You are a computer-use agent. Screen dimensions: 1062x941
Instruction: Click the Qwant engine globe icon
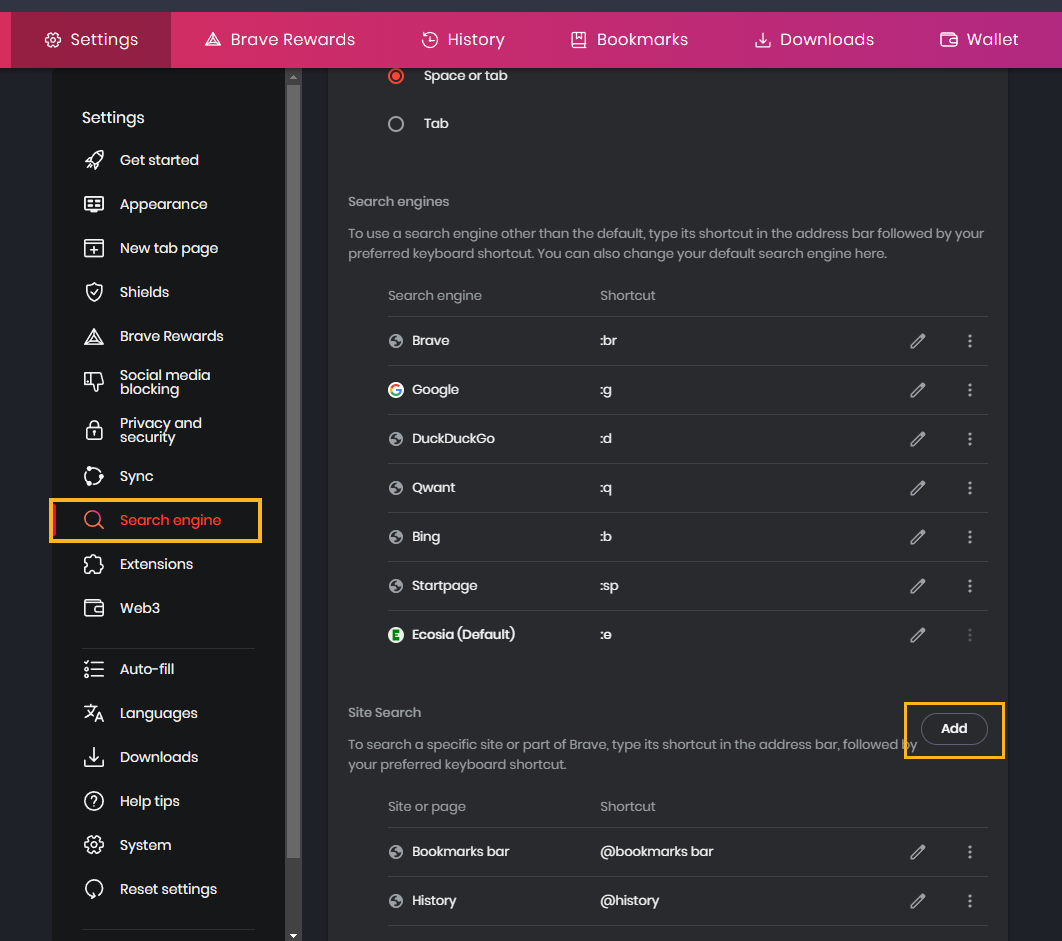point(396,488)
